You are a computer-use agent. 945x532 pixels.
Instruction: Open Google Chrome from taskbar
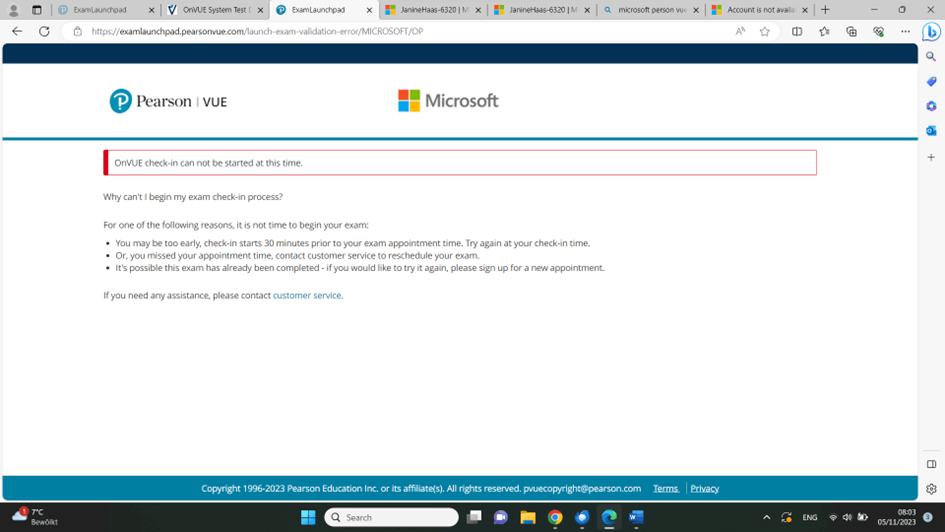(x=555, y=517)
